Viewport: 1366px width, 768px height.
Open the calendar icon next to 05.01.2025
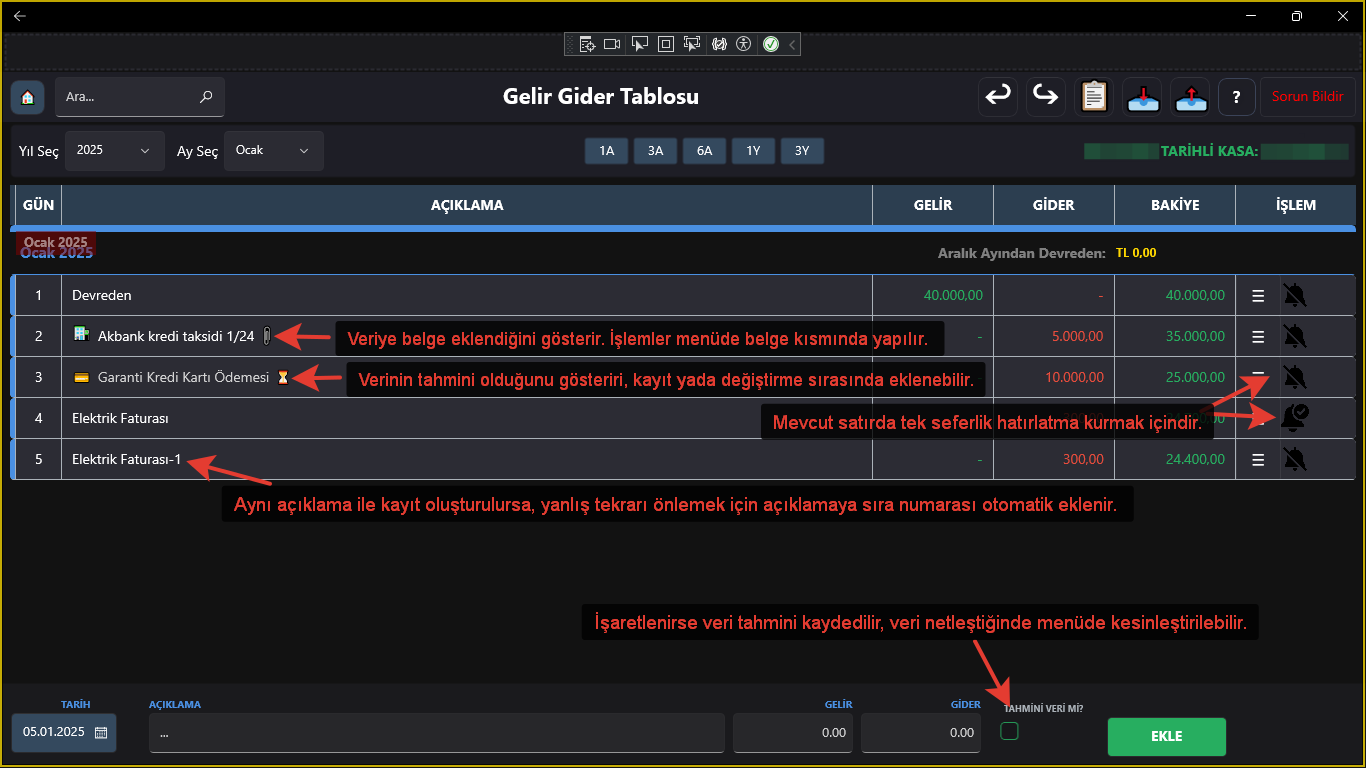[100, 733]
